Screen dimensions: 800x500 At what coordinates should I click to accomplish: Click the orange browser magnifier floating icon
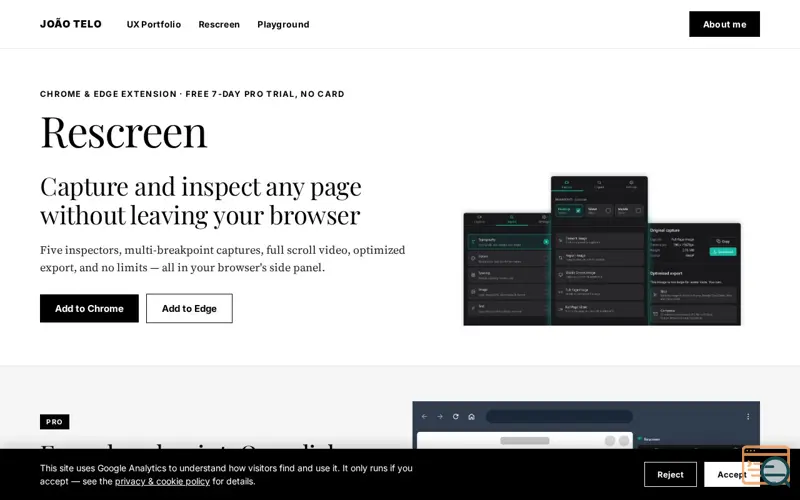[766, 465]
